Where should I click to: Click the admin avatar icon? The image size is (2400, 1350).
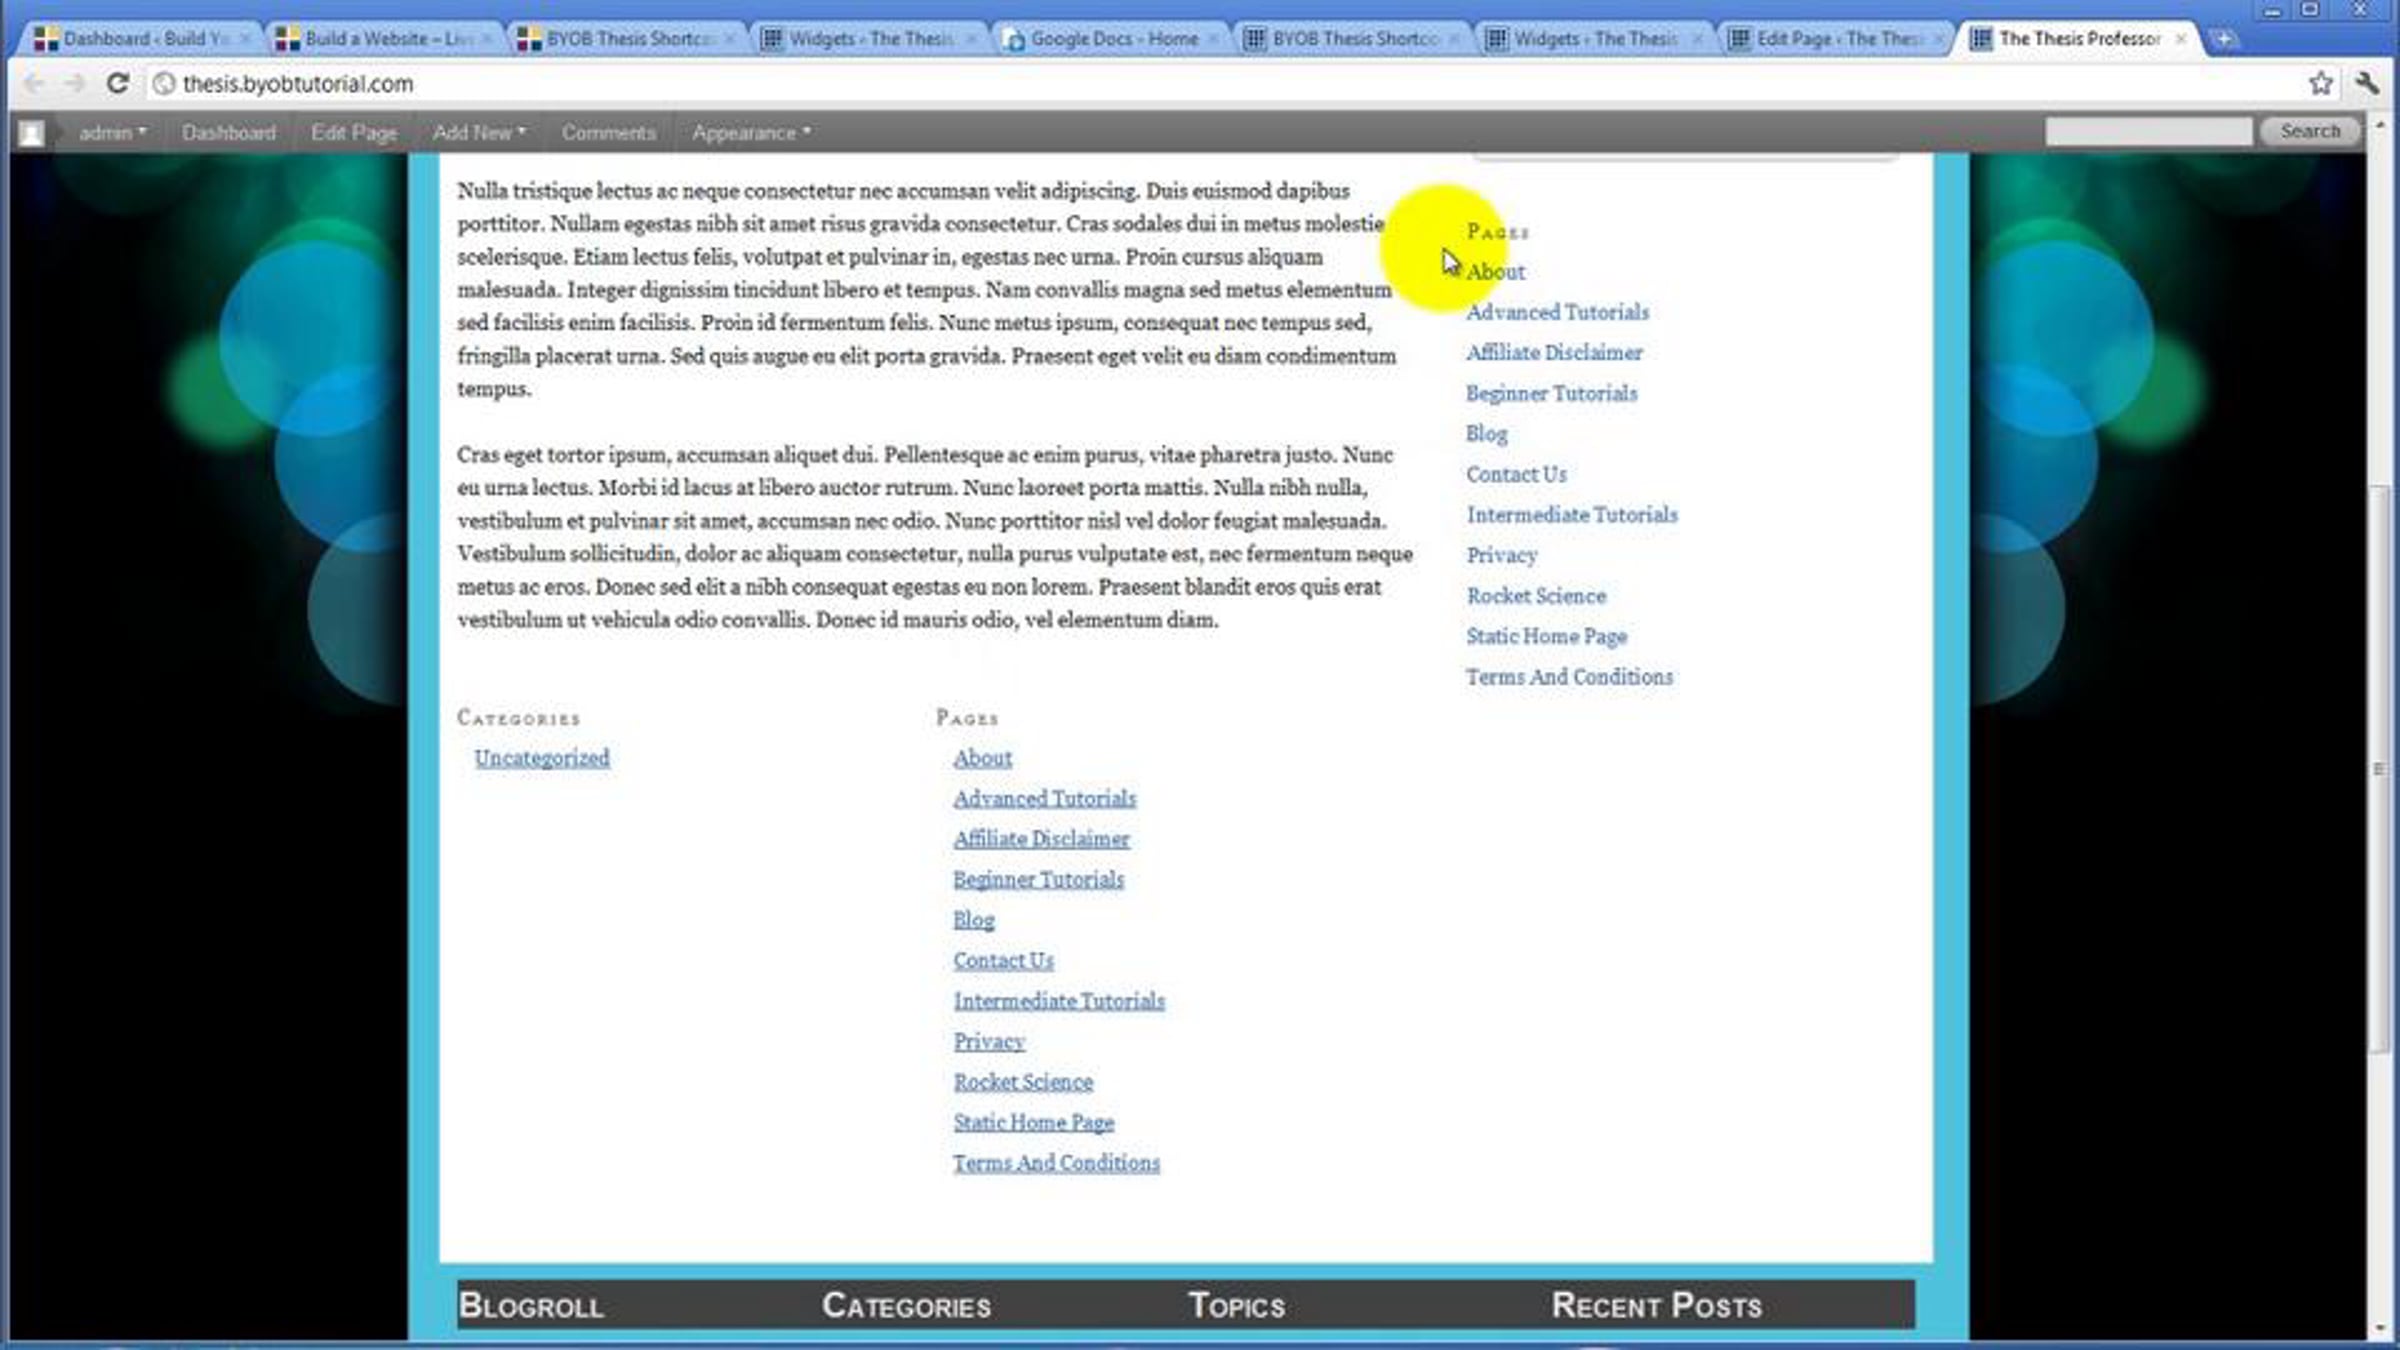(x=31, y=132)
